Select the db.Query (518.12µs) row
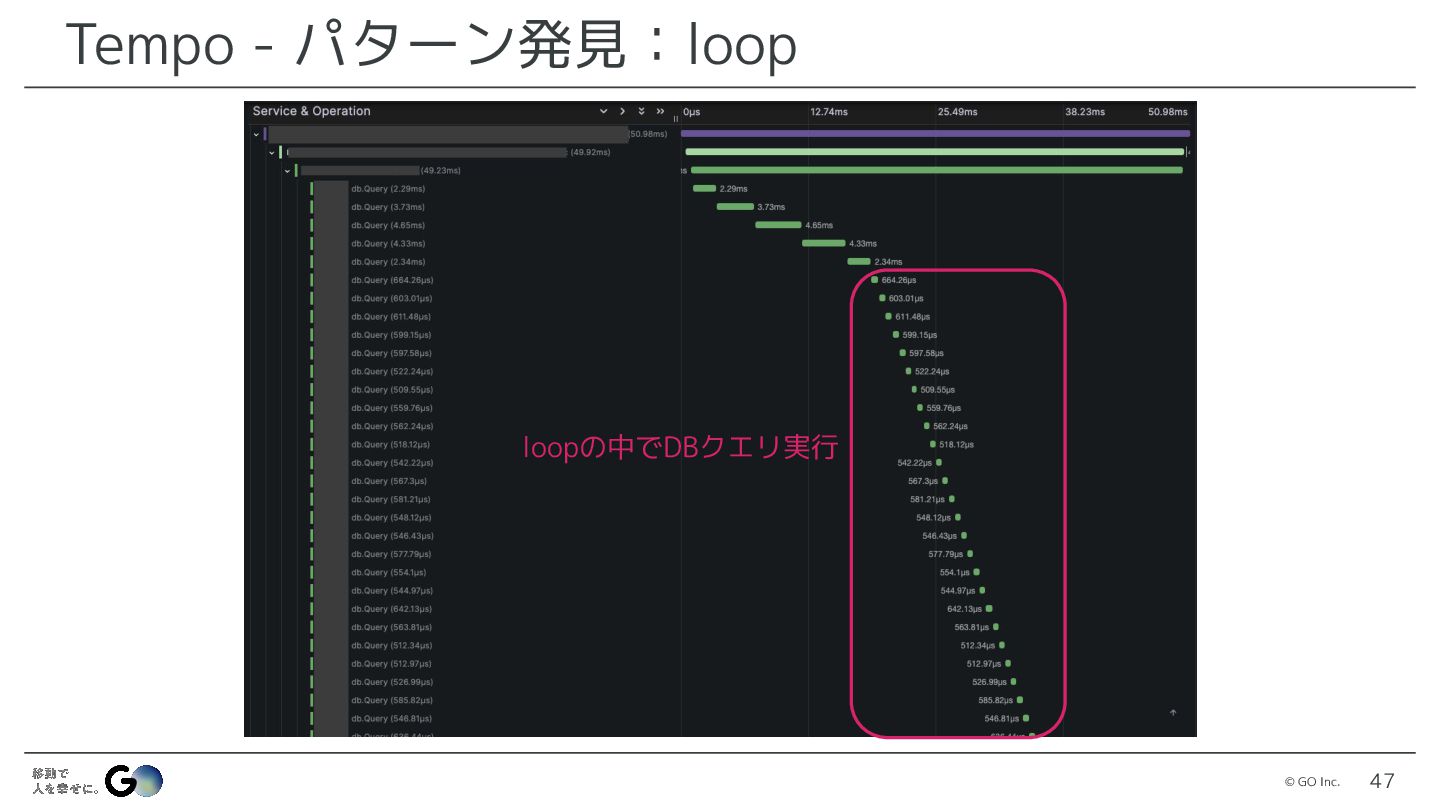The height and width of the screenshot is (810, 1440). click(x=391, y=445)
